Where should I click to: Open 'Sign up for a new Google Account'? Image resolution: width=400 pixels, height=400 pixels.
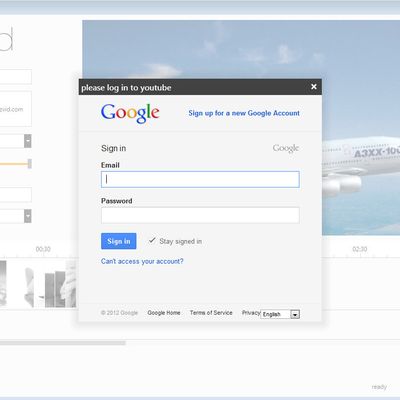(244, 113)
